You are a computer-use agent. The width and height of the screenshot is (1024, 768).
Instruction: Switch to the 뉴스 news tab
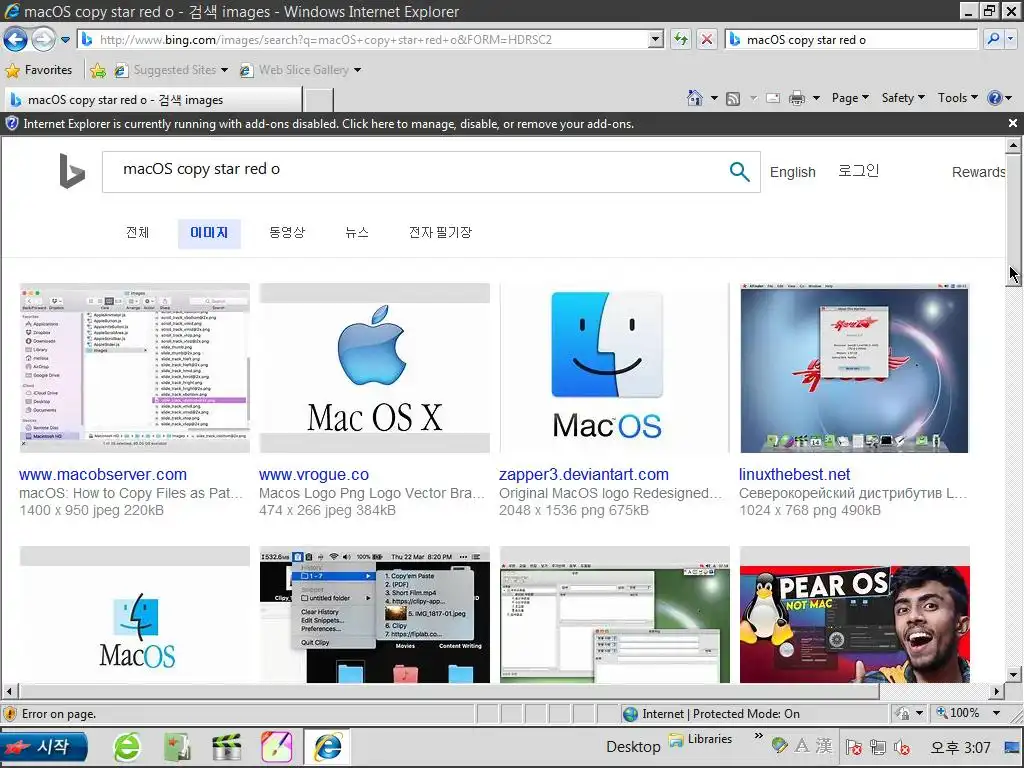[x=357, y=233]
